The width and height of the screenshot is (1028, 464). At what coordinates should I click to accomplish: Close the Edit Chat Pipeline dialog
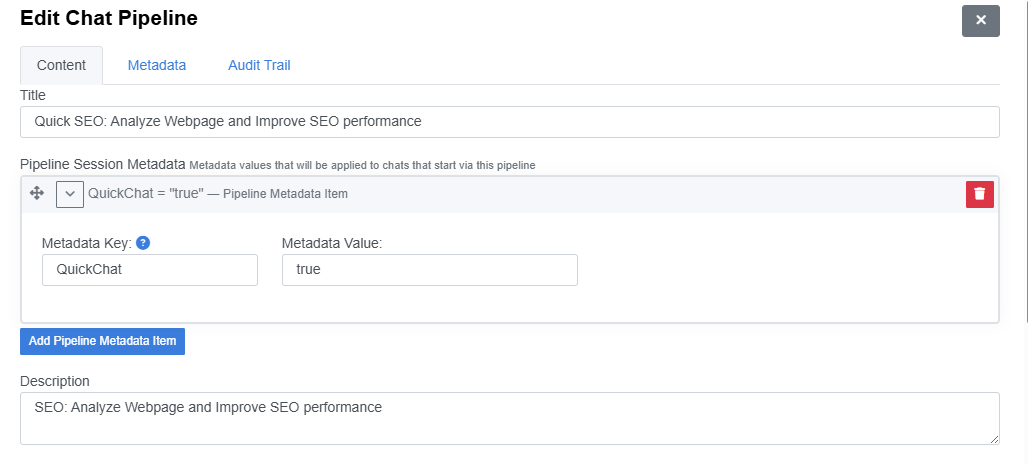pyautogui.click(x=980, y=20)
